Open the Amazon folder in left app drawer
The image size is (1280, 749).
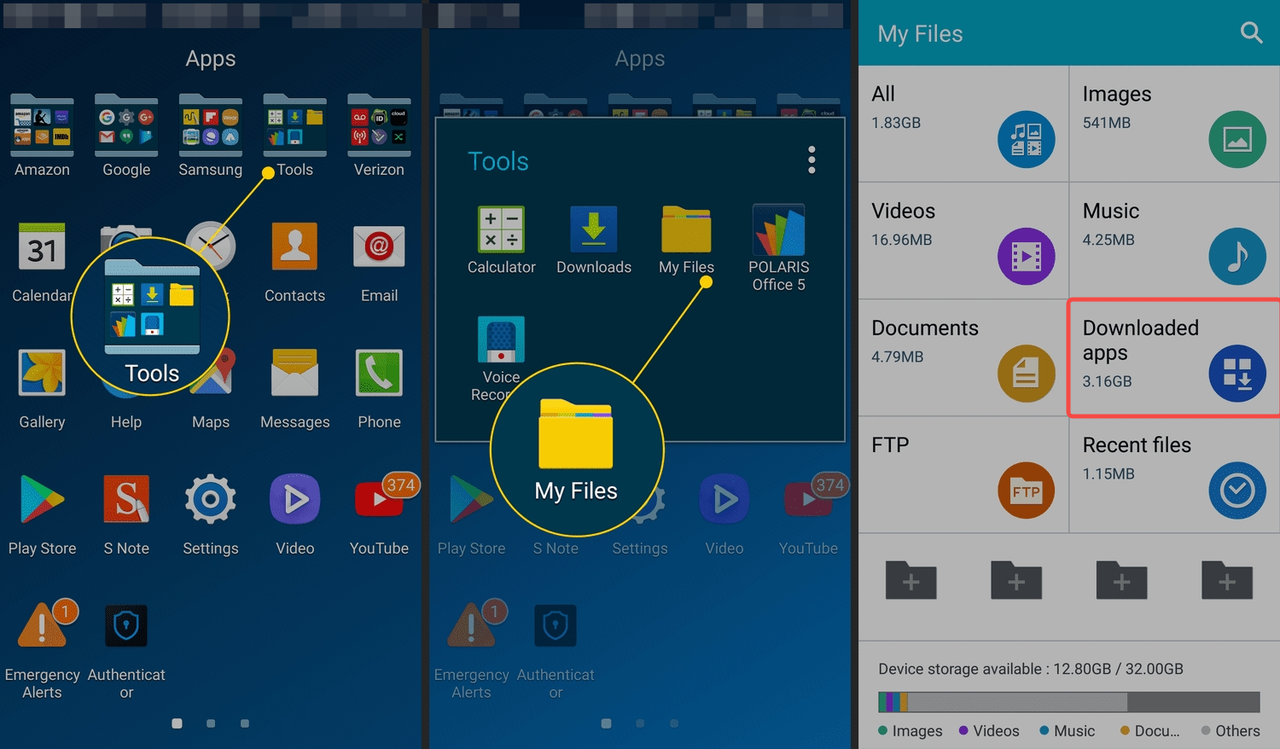pyautogui.click(x=42, y=135)
